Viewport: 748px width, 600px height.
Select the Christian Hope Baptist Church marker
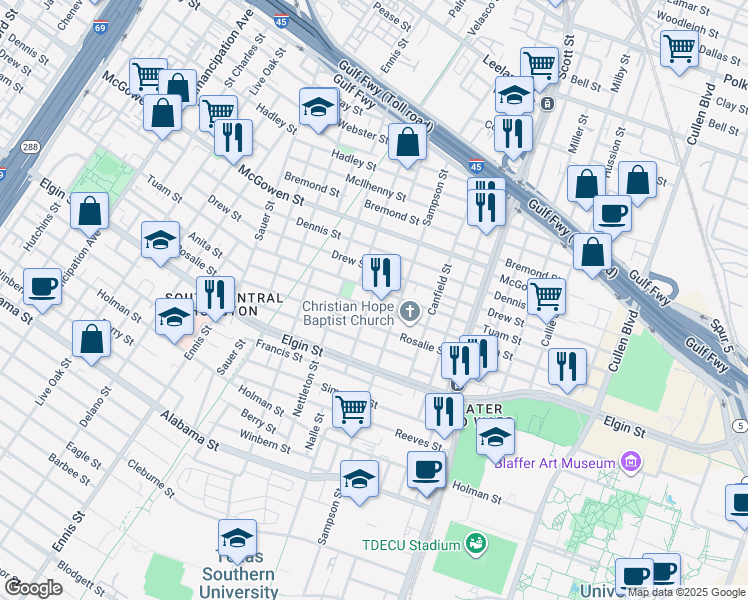click(x=409, y=313)
